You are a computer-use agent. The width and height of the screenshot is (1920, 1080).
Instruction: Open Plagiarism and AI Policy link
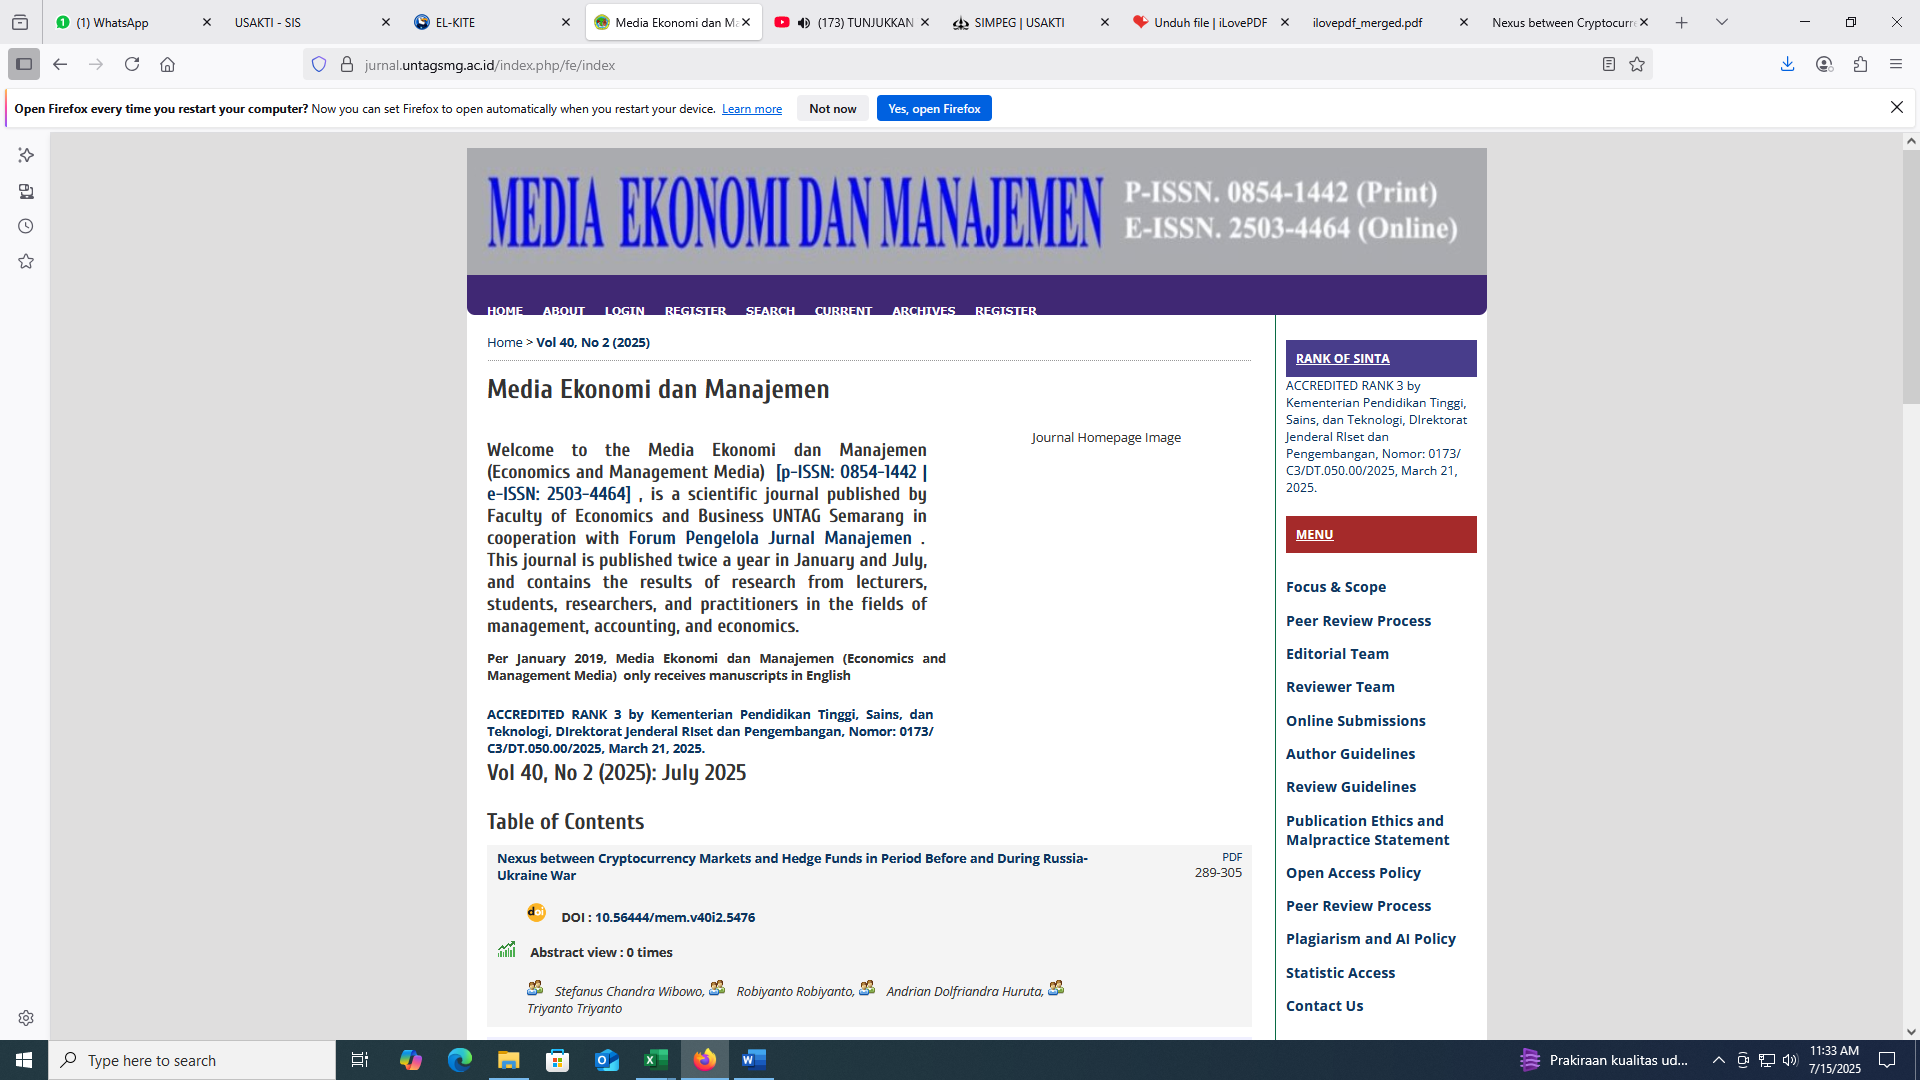pyautogui.click(x=1370, y=939)
